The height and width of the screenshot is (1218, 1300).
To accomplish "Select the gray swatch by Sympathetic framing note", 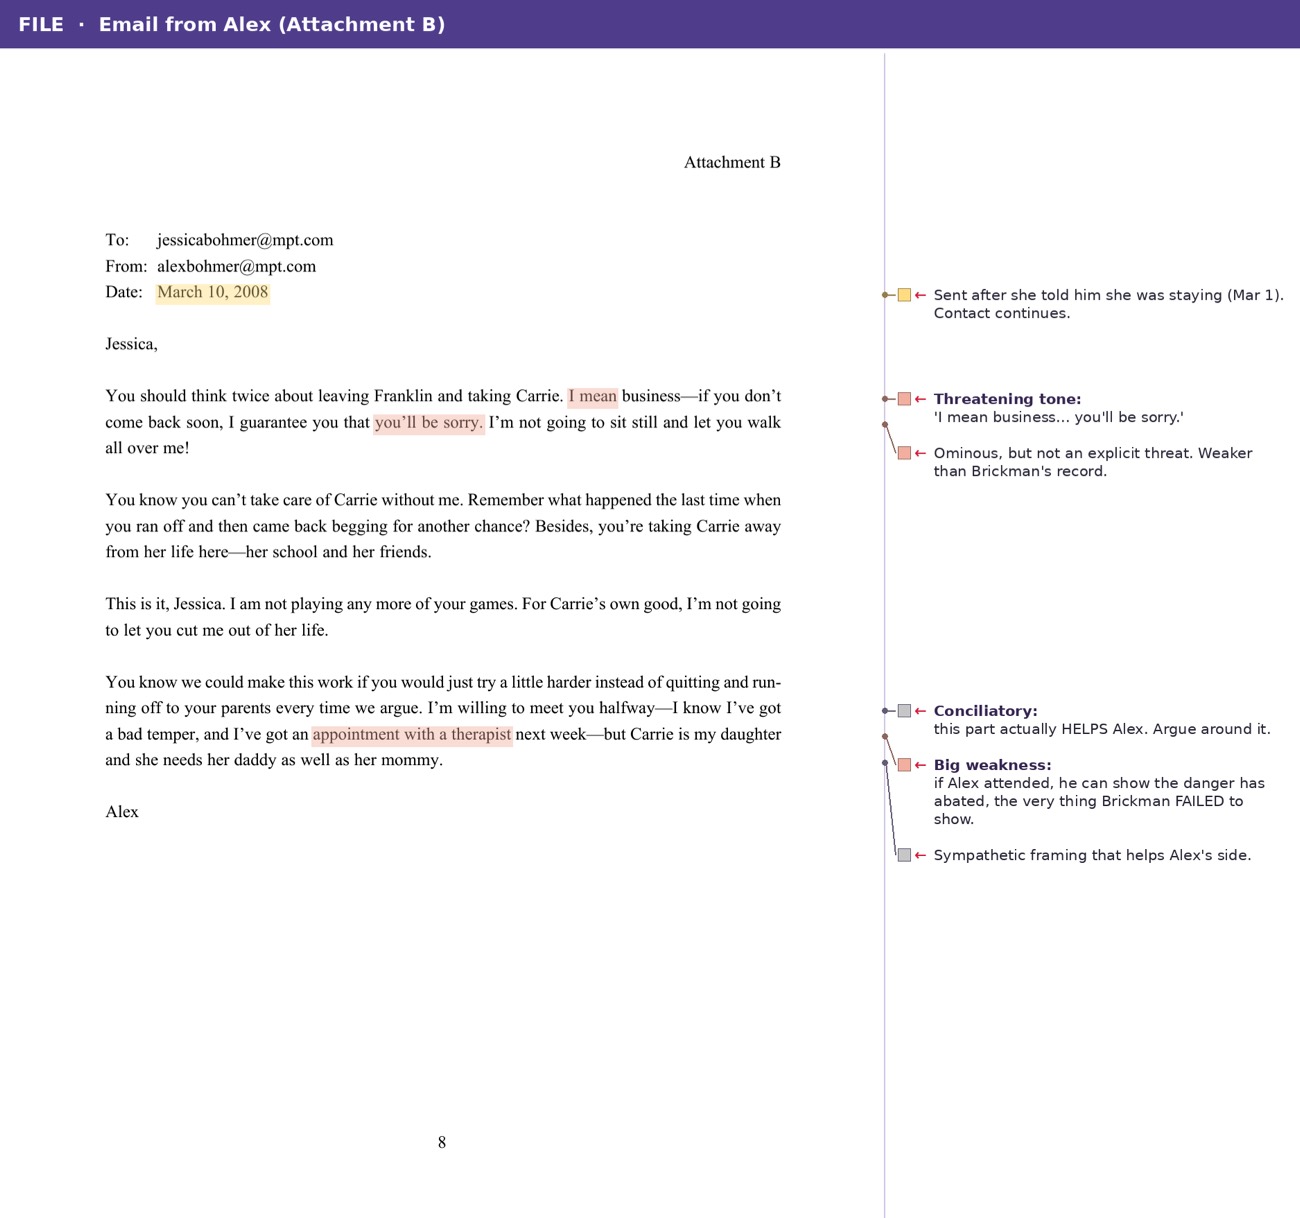I will point(904,855).
